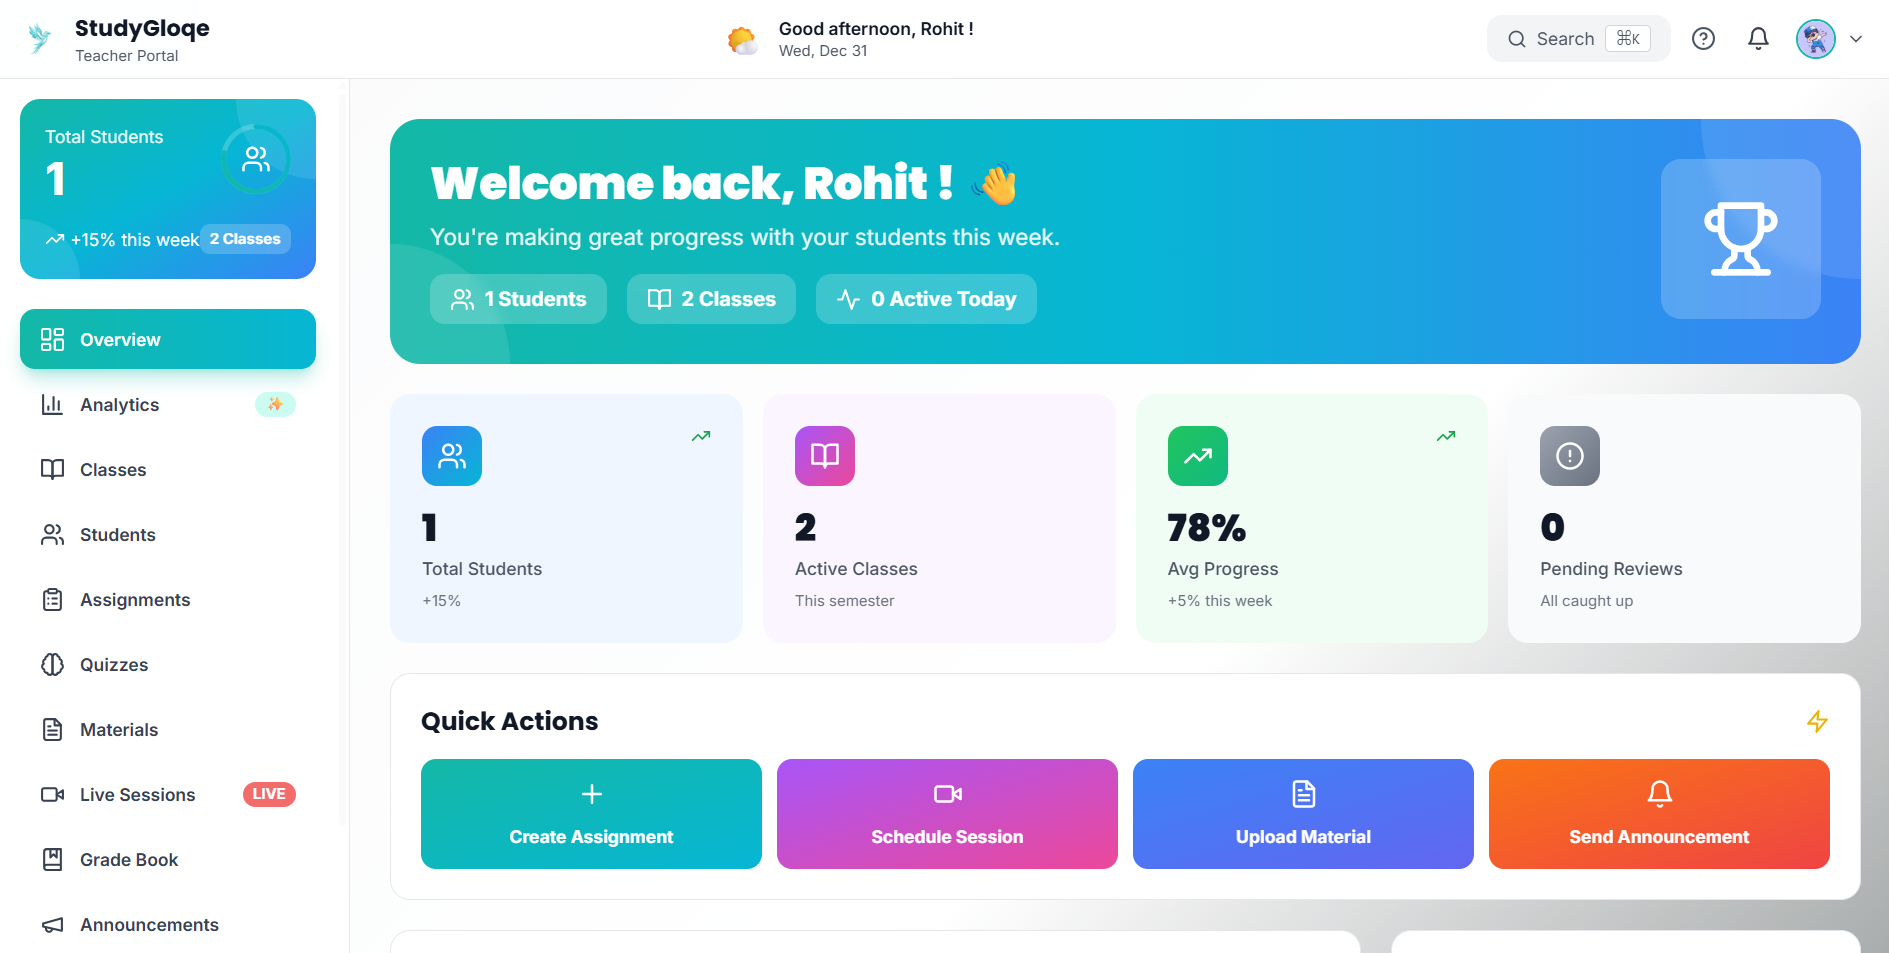
Task: Click the blue Total Students card icon
Action: click(452, 456)
